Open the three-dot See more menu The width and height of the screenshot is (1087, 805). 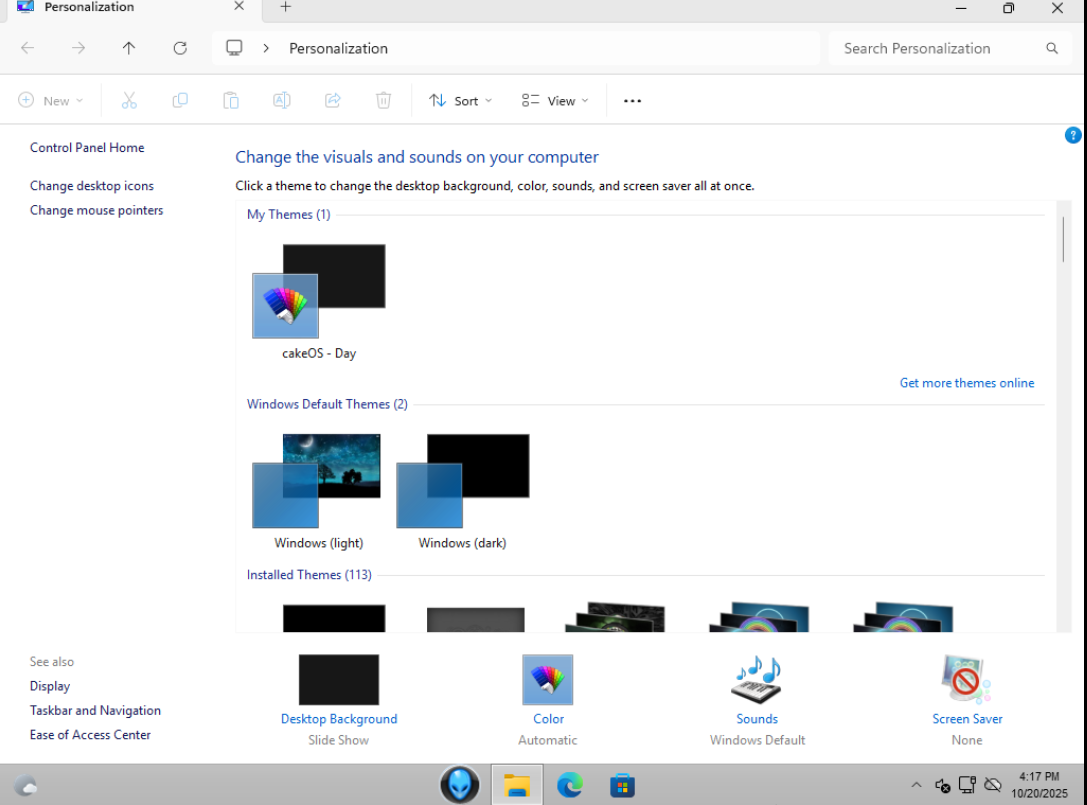click(x=632, y=101)
